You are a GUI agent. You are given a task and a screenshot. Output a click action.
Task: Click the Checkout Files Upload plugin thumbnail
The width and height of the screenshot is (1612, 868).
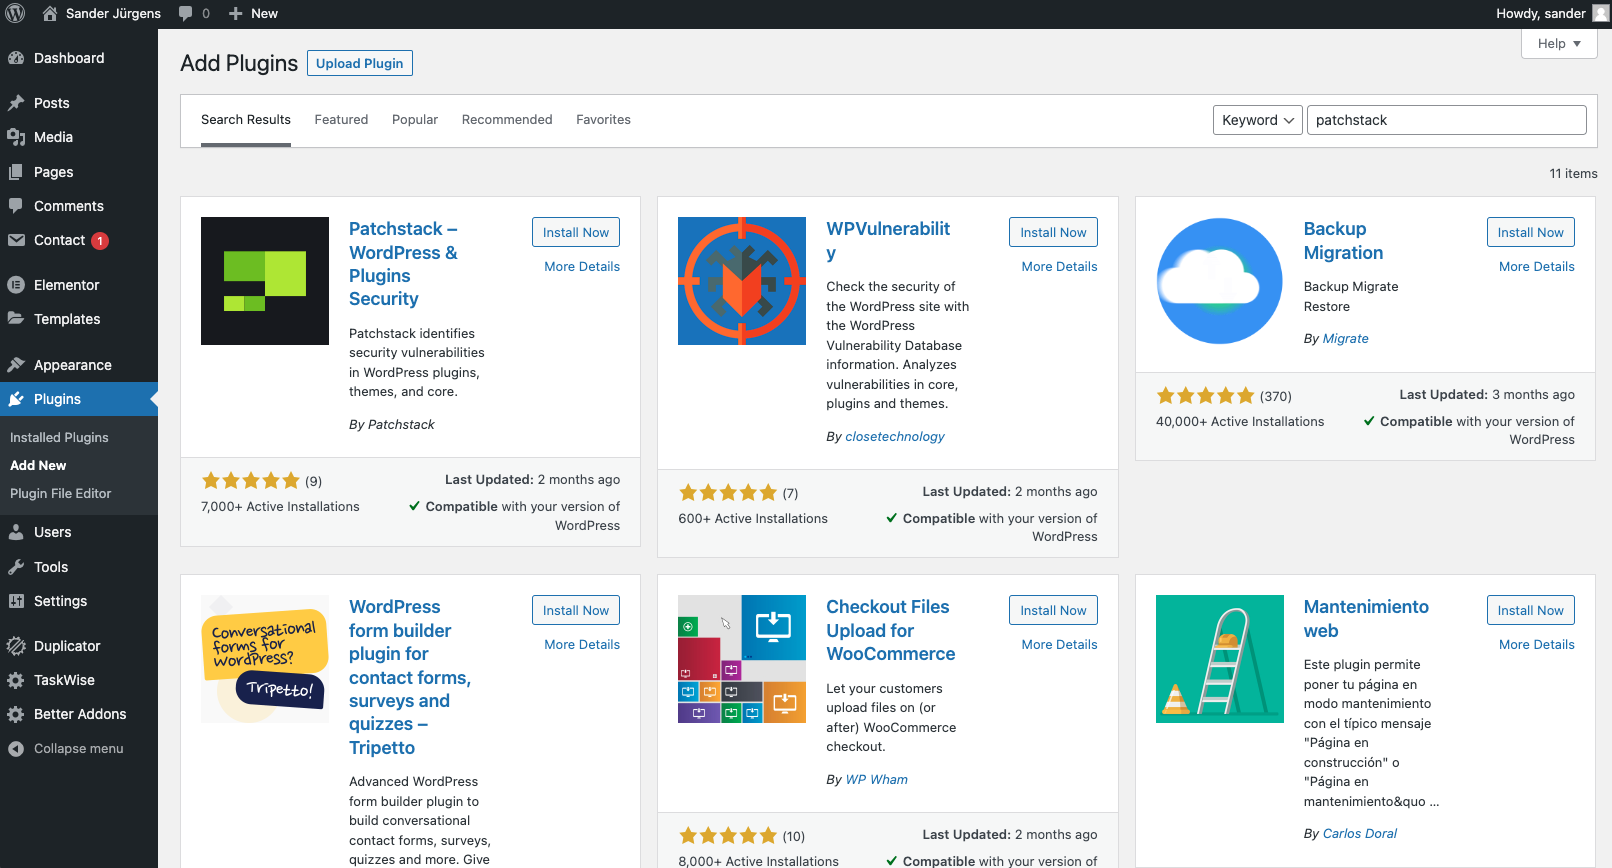[742, 659]
